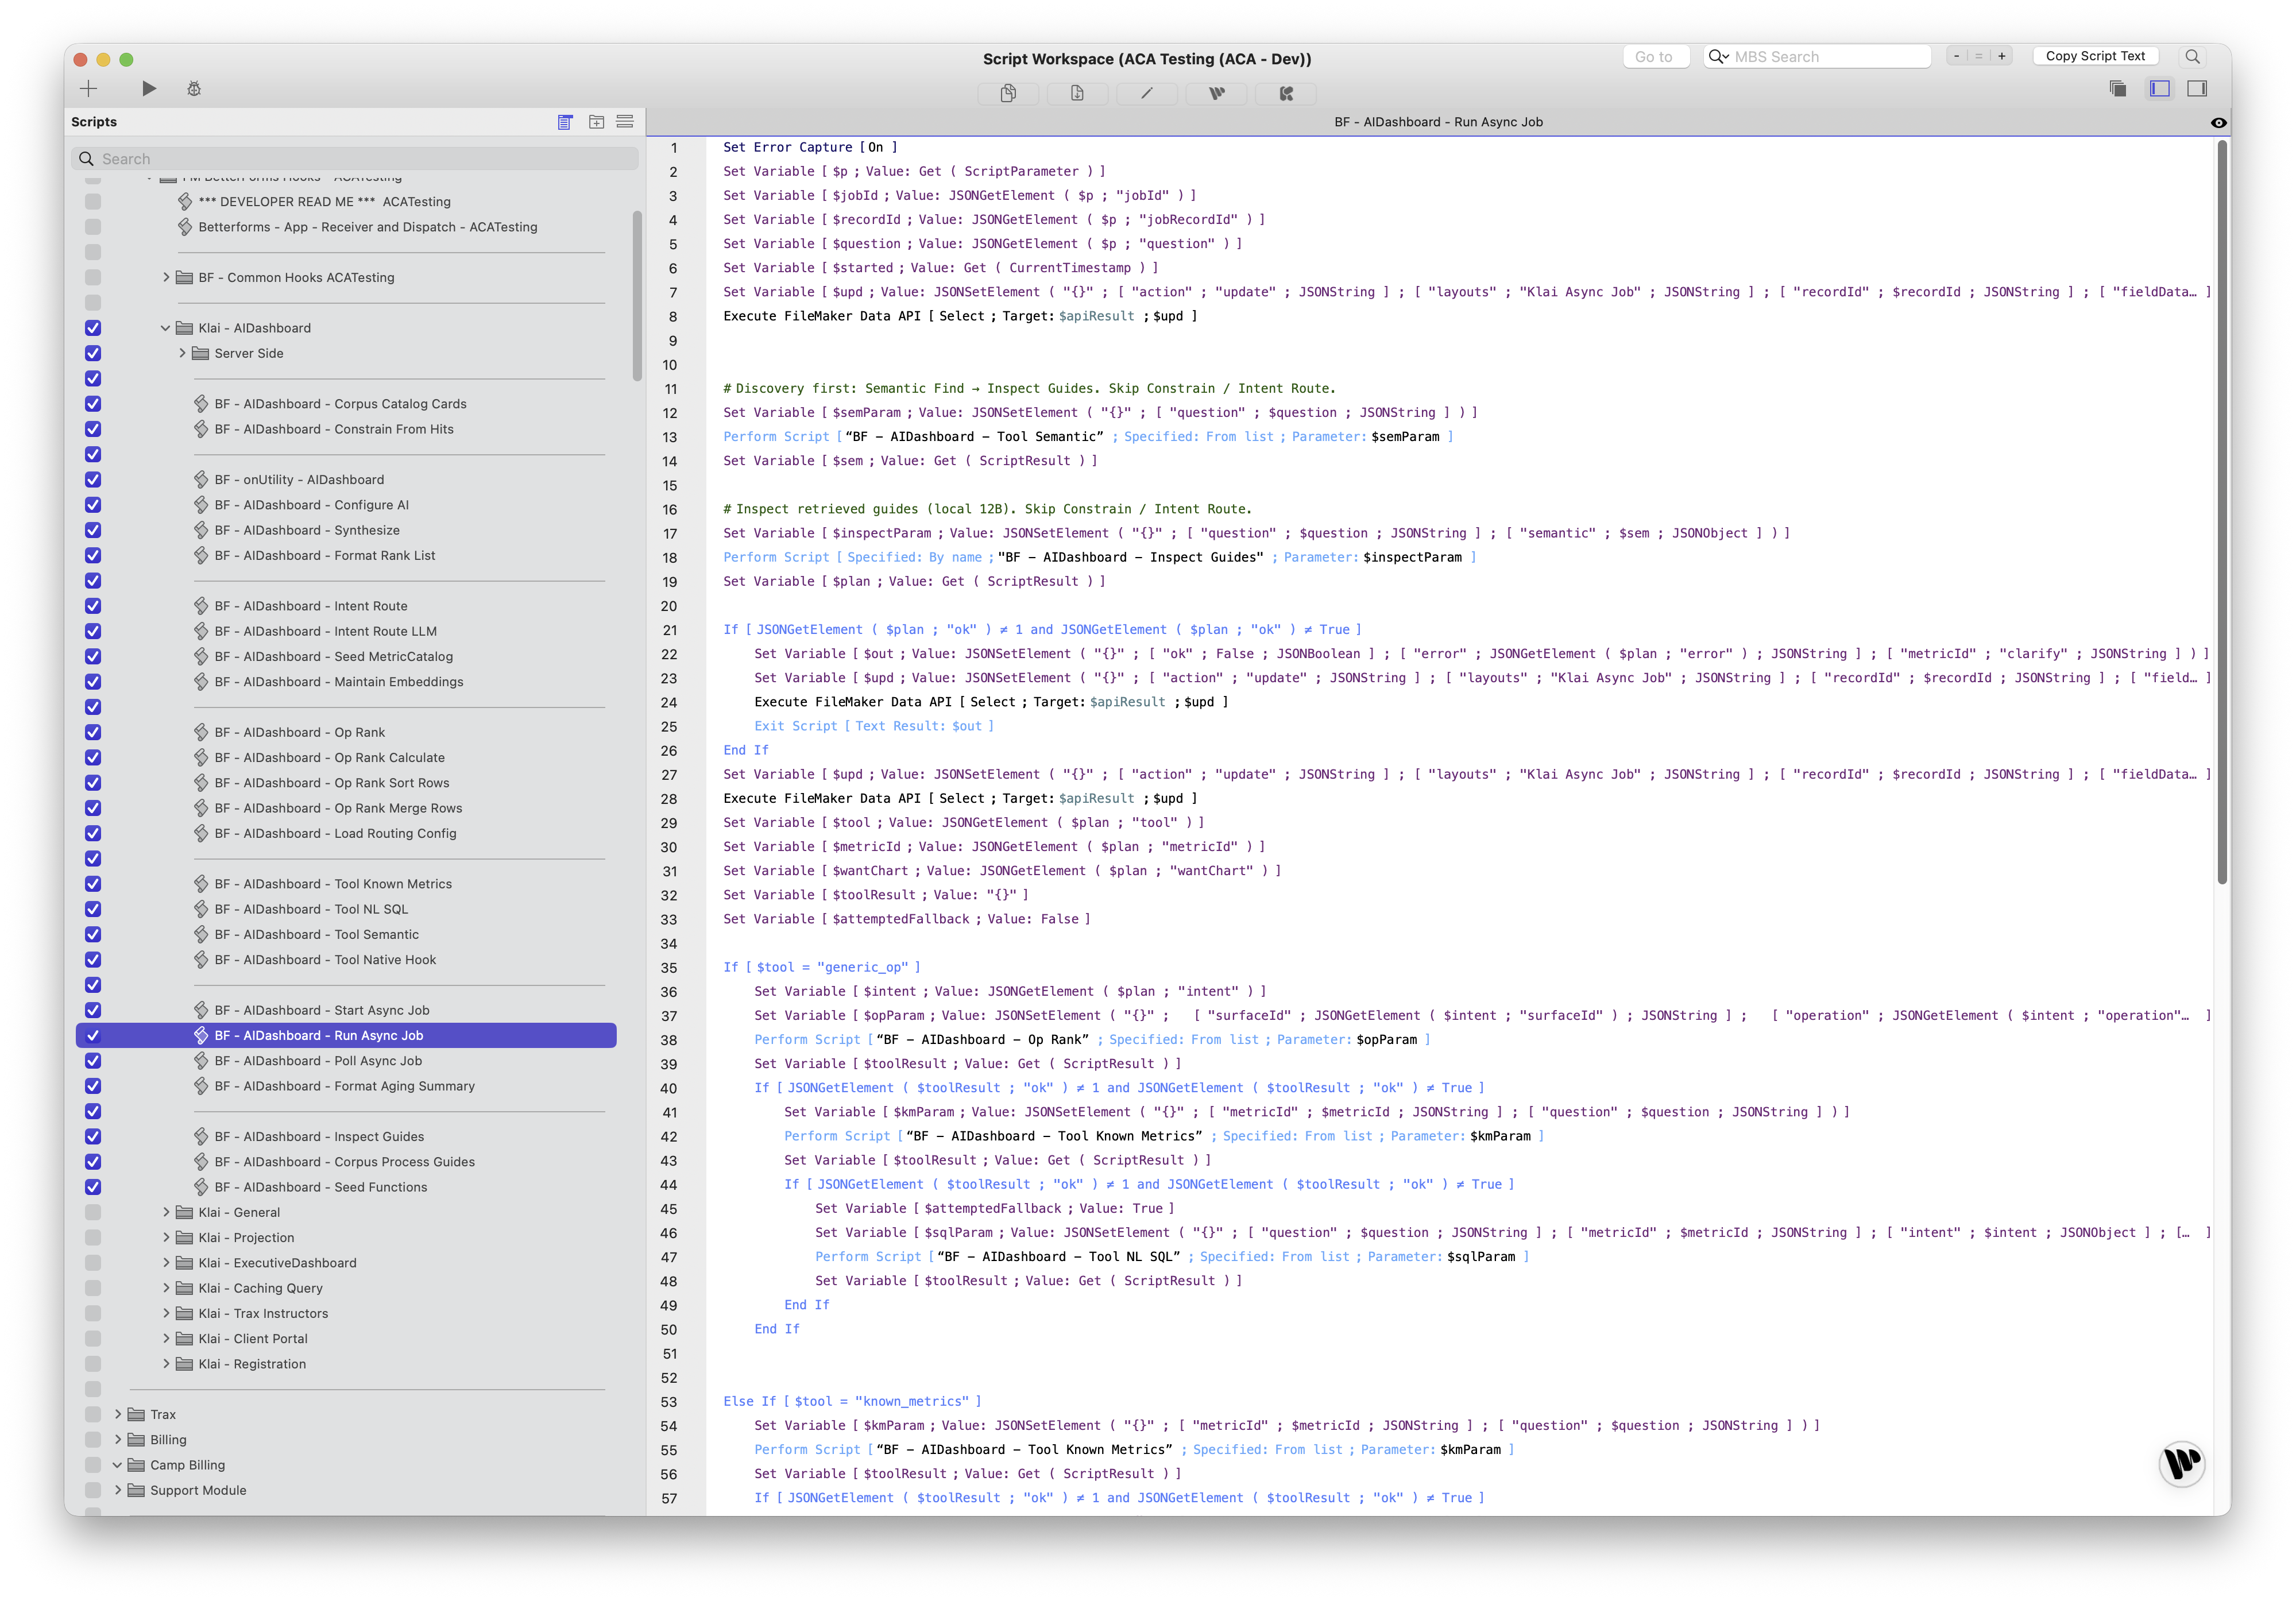The image size is (2296, 1601).
Task: Click the document import toolbar icon
Action: pos(1077,93)
